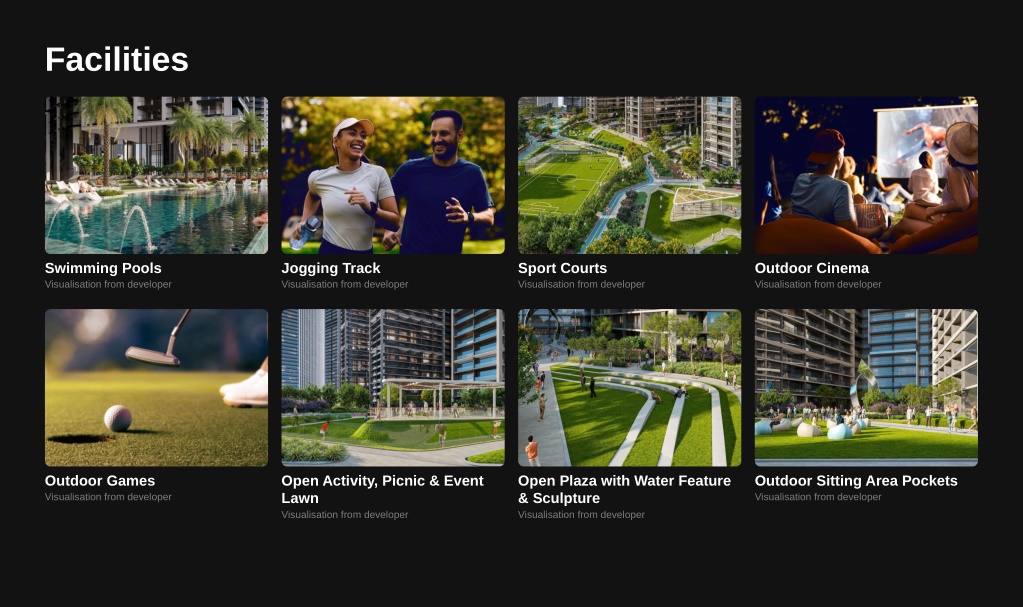View the Outdoor Sitting Area Pockets image
The image size is (1023, 607).
click(866, 388)
